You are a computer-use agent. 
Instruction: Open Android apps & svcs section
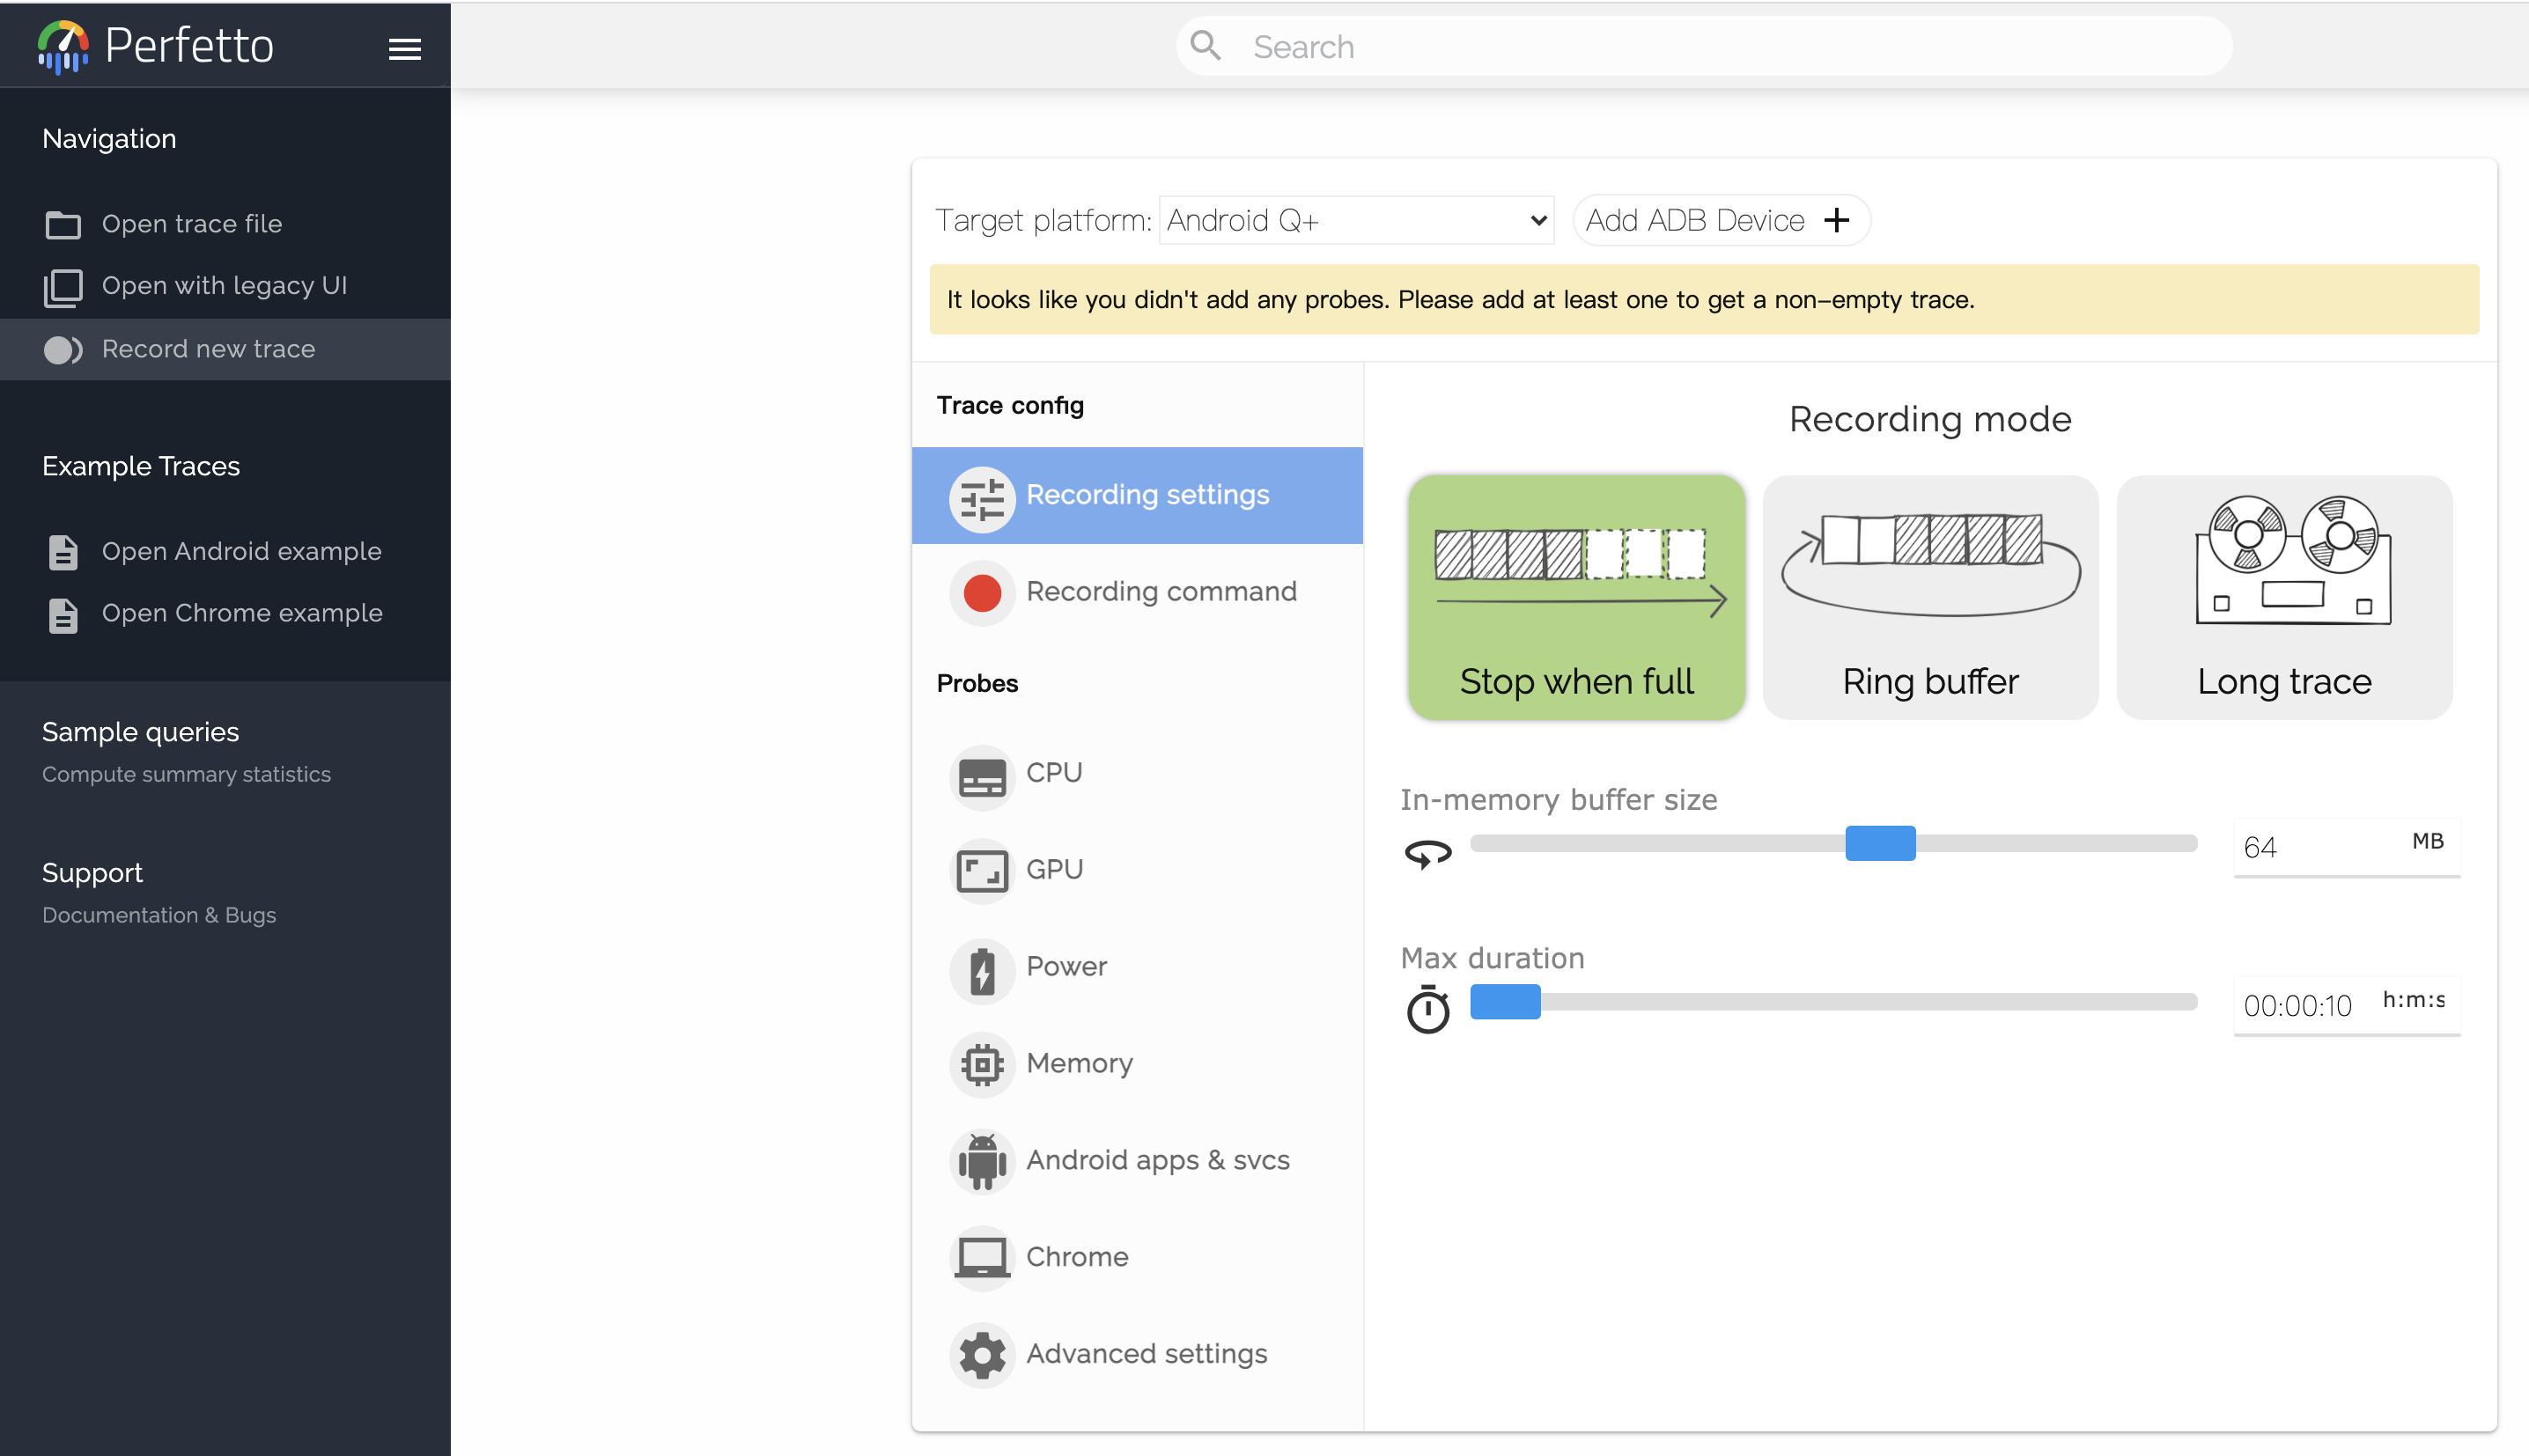[x=1137, y=1162]
